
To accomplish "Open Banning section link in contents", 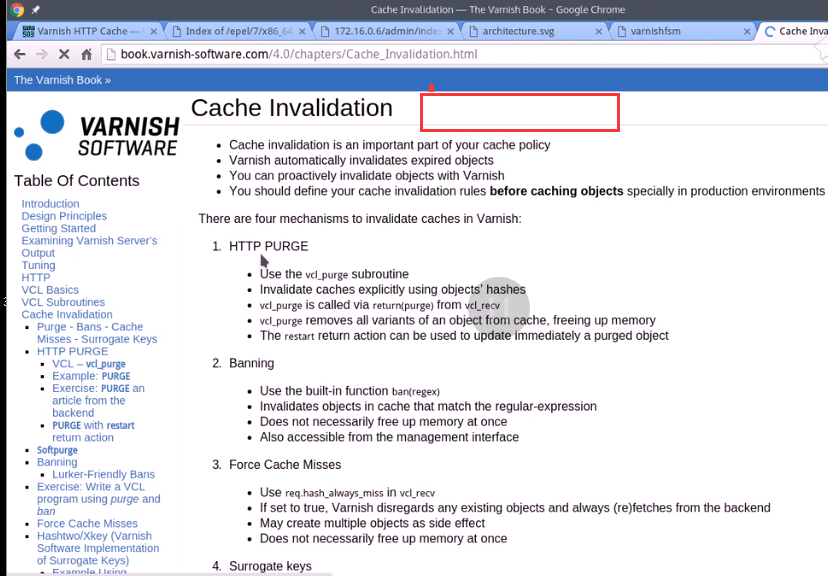I will click(57, 462).
